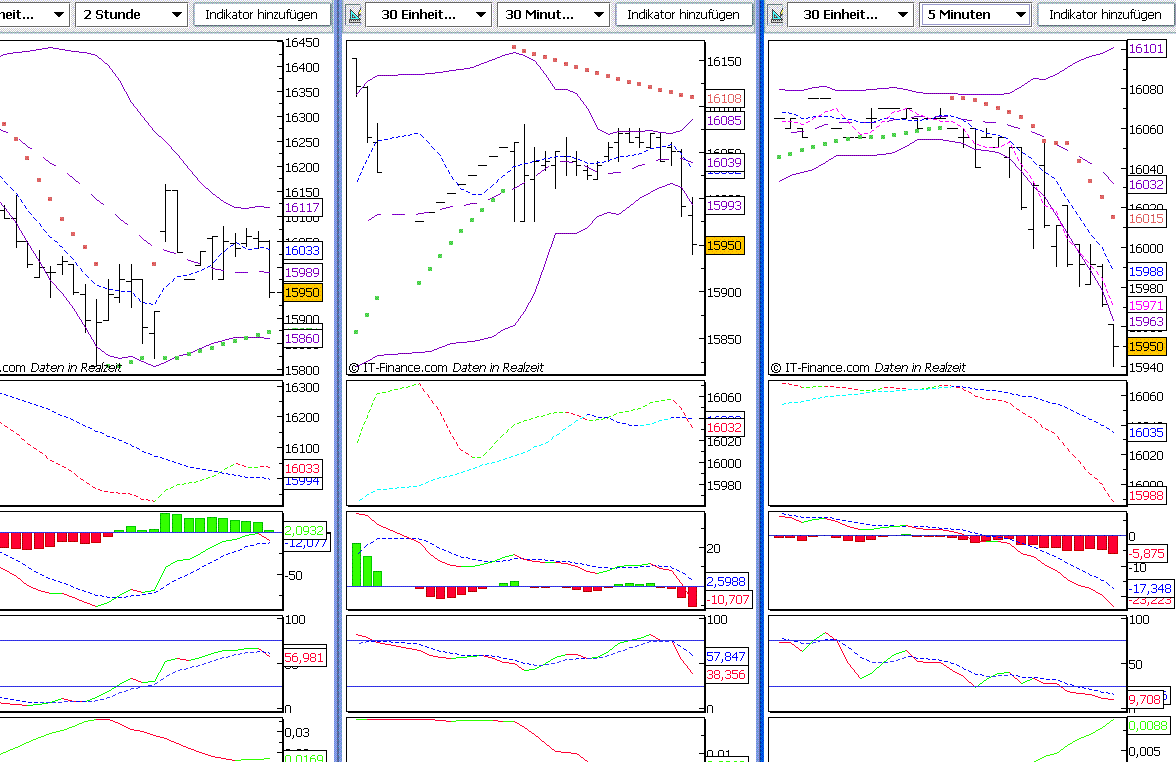Viewport: 1176px width, 762px height.
Task: Select the red 16032 value in the 30-minute indicator panel
Action: click(x=724, y=428)
